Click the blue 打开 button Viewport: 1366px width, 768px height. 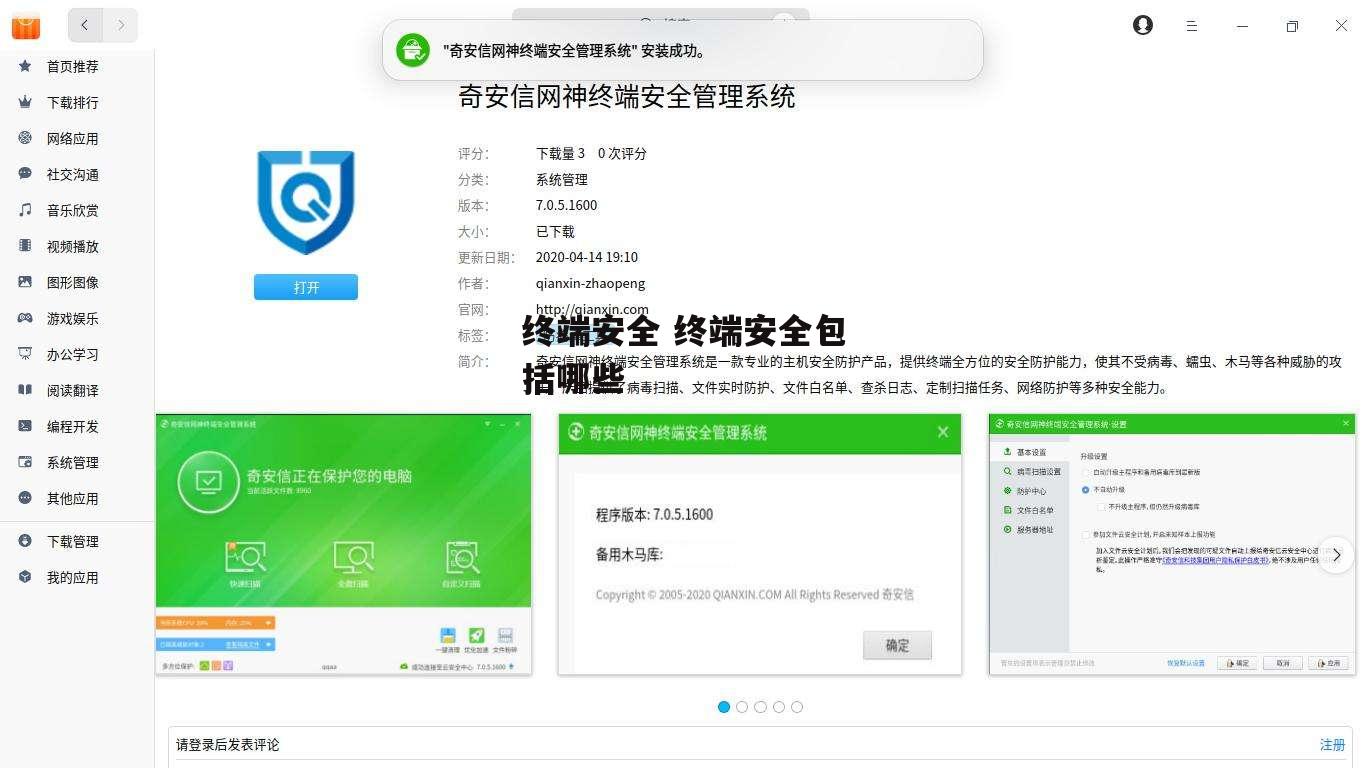(306, 287)
